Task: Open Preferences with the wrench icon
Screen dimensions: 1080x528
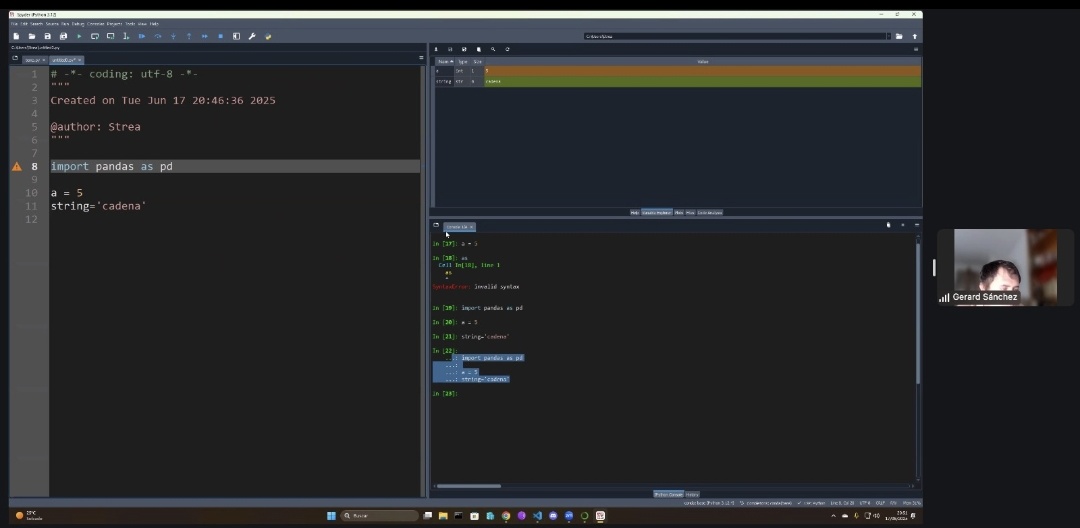Action: pos(252,36)
